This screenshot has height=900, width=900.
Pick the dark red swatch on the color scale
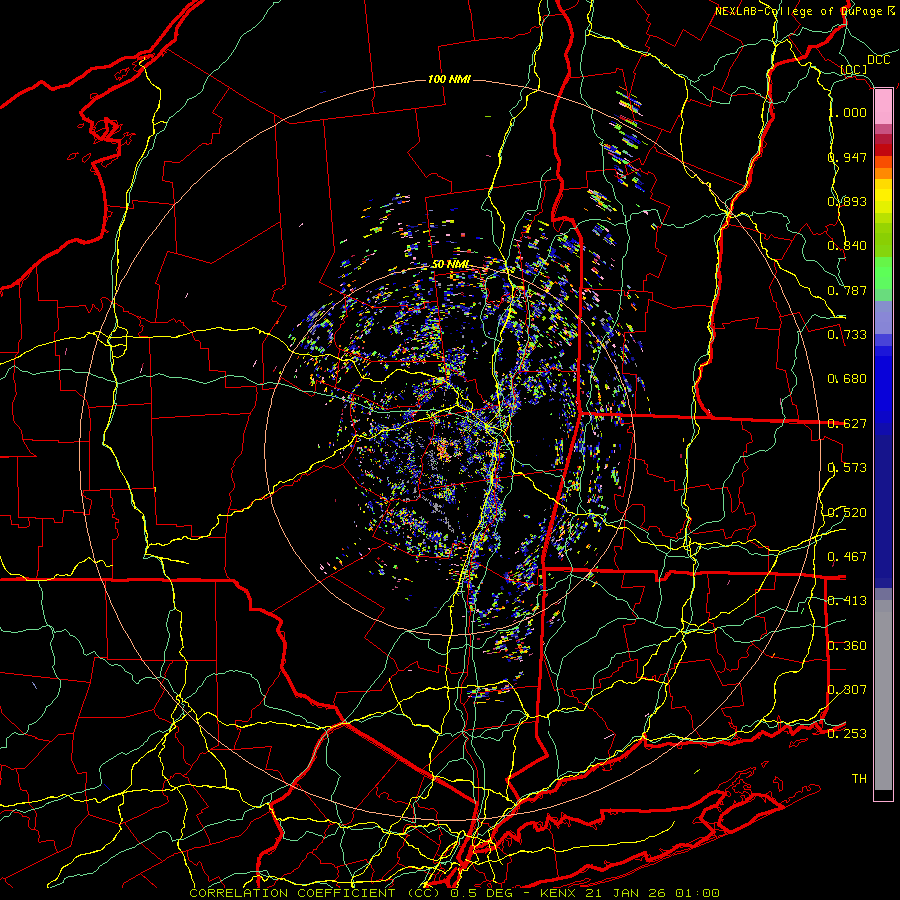(883, 150)
